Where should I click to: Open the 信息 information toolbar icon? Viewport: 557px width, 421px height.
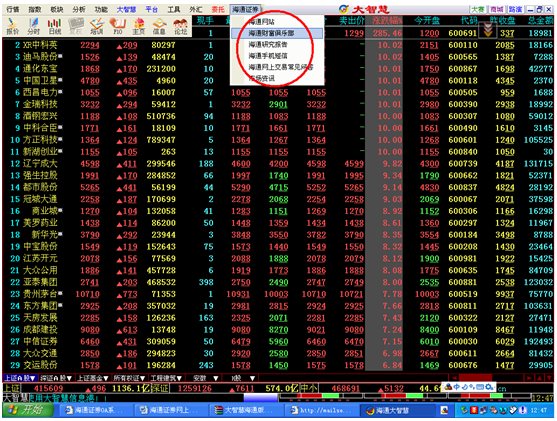click(x=159, y=26)
